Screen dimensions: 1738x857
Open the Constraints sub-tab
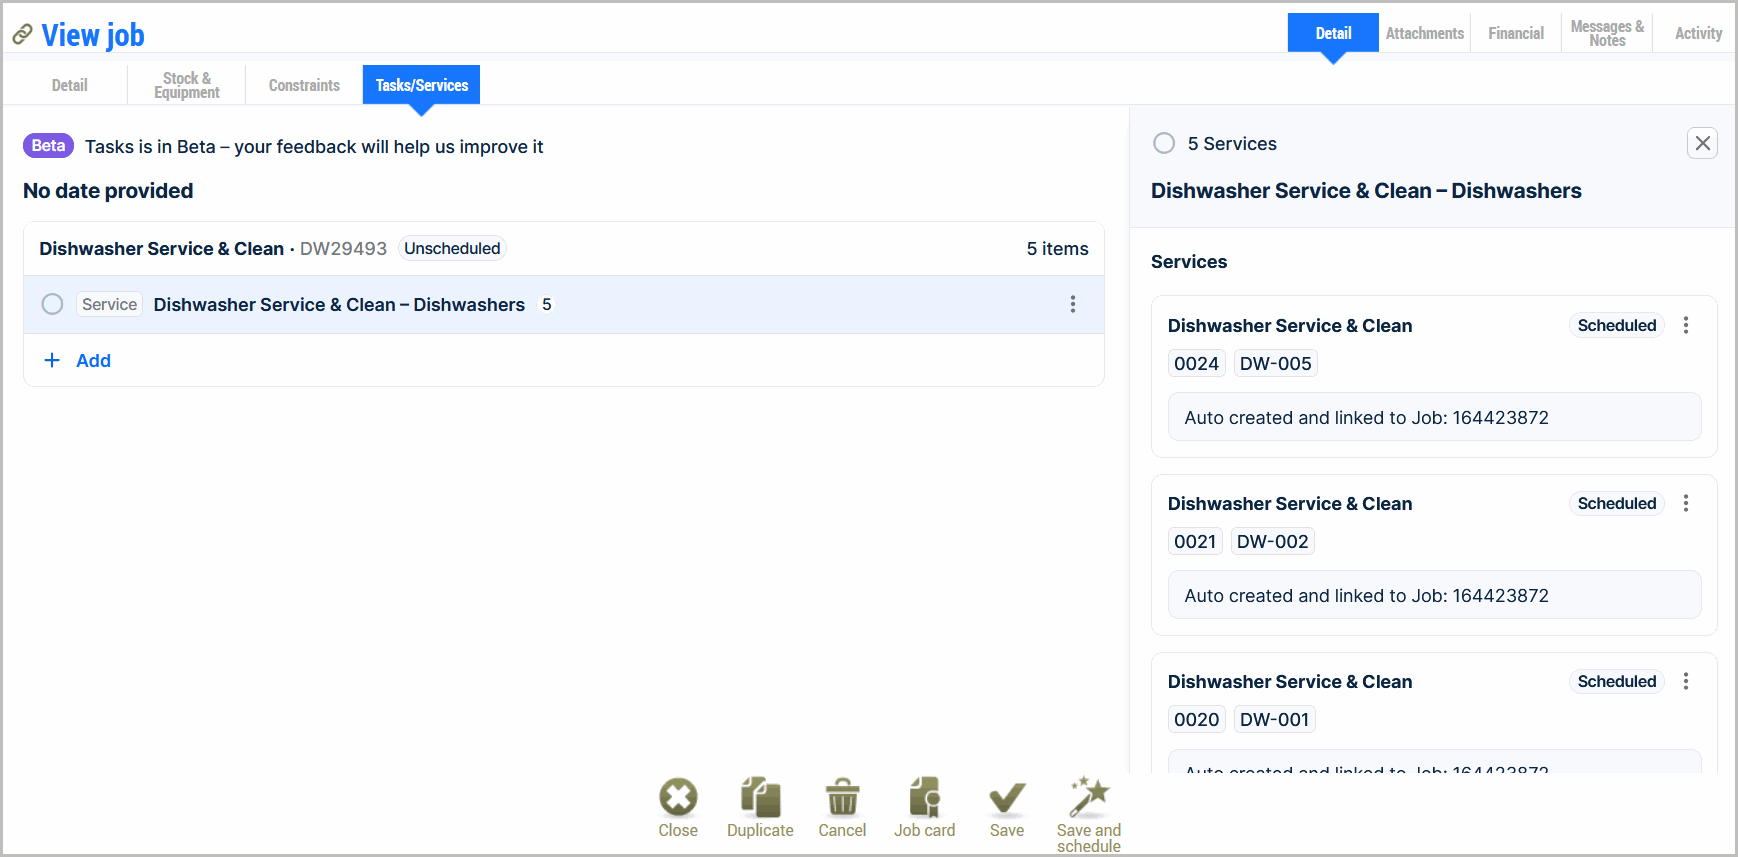click(304, 85)
